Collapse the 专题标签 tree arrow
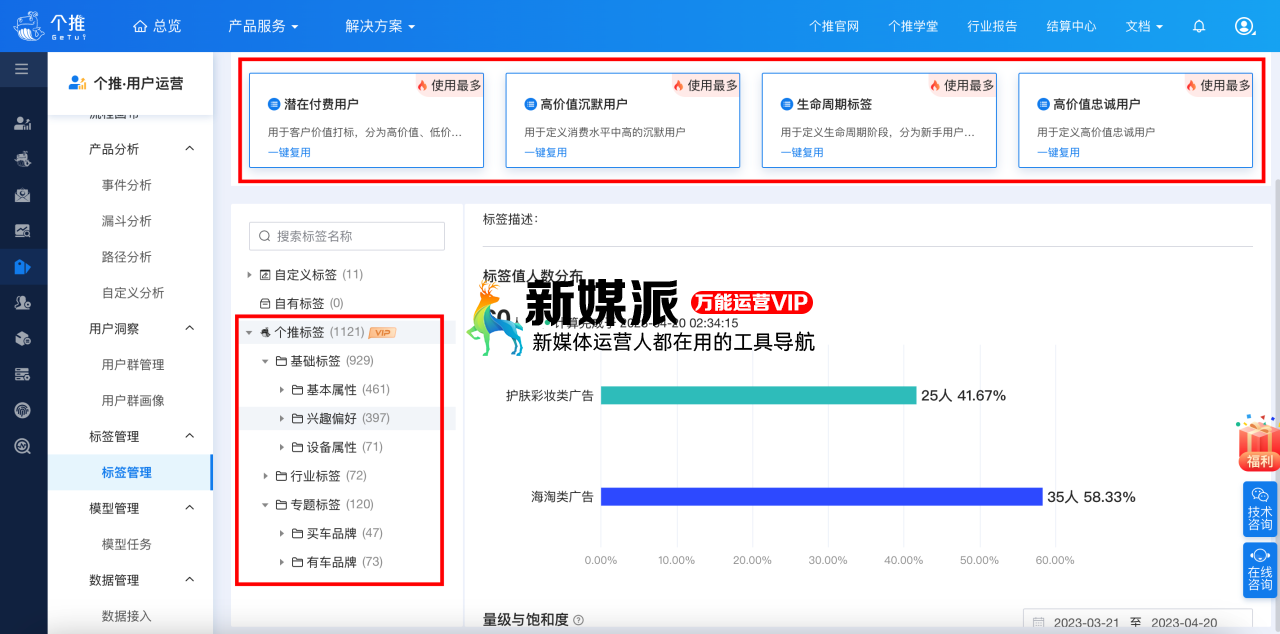Screen dimensions: 1280x634 [x=265, y=505]
